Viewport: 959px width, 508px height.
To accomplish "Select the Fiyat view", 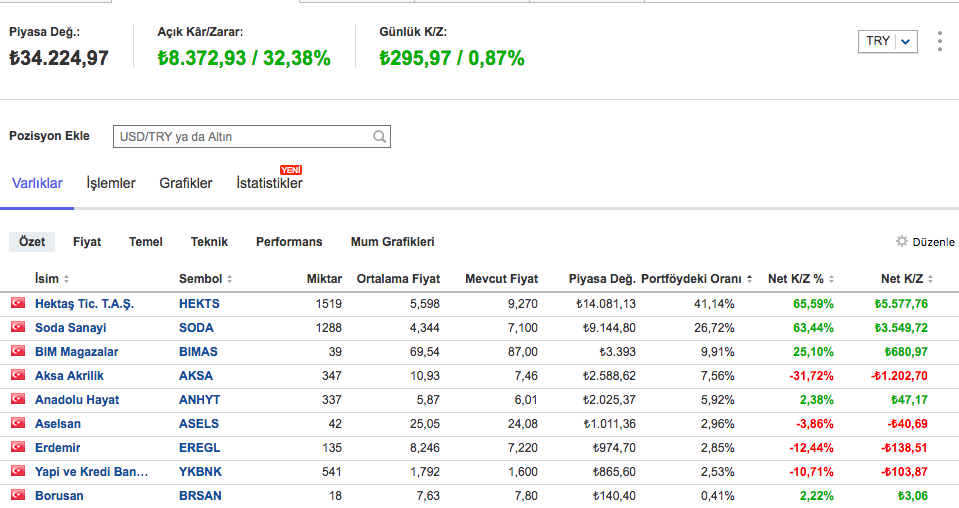I will coord(87,241).
